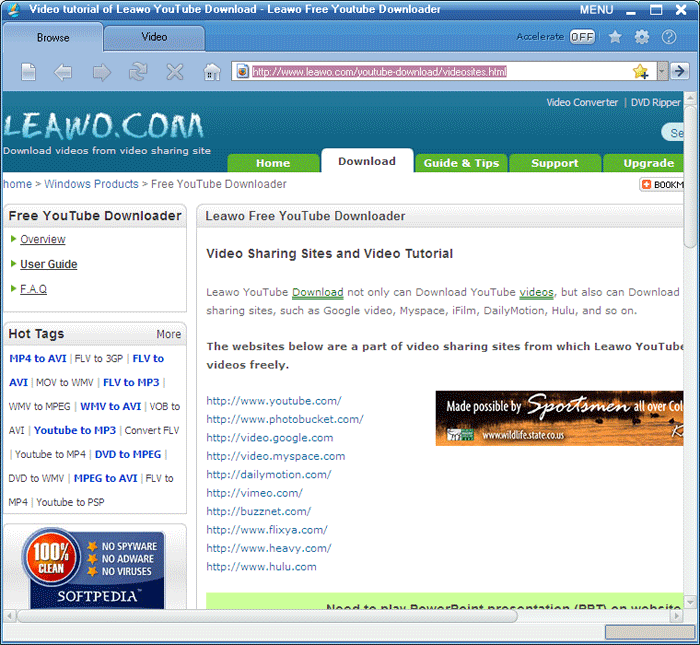Click More in Hot Tags
The image size is (700, 645).
pyautogui.click(x=169, y=334)
